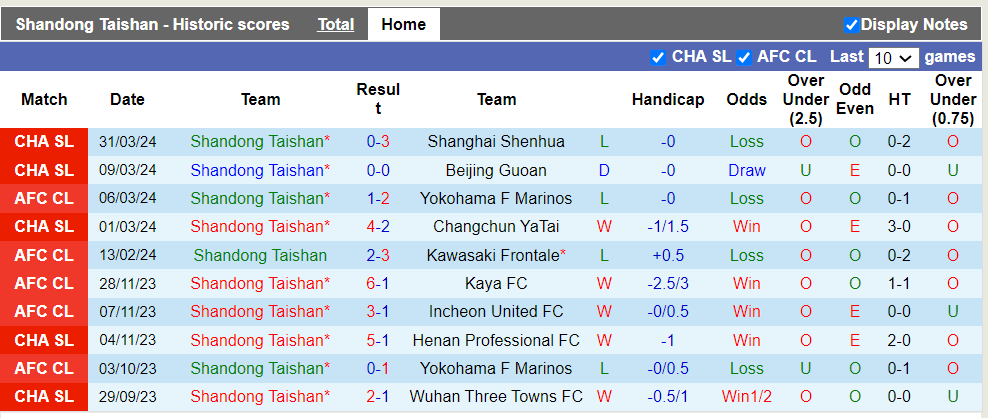Open Shanghai Shenhua team link

click(496, 142)
